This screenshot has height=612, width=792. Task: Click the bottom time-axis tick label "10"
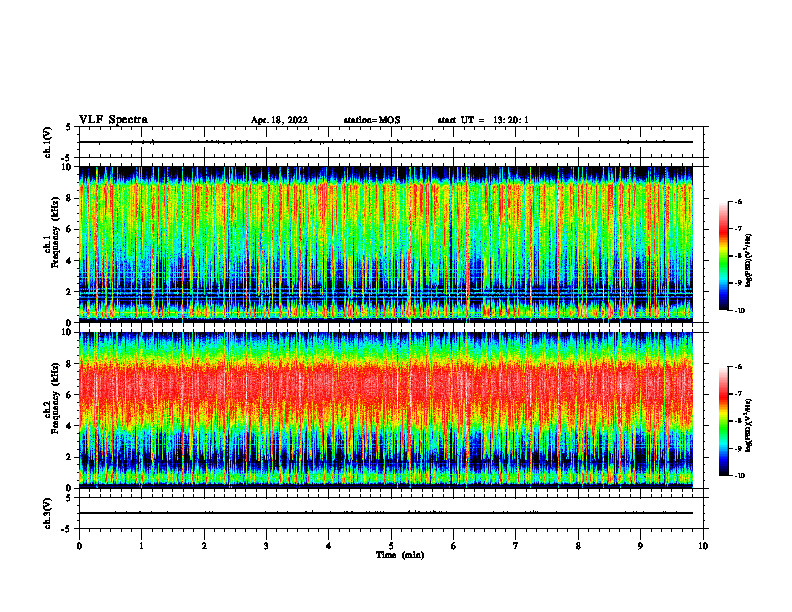(703, 546)
